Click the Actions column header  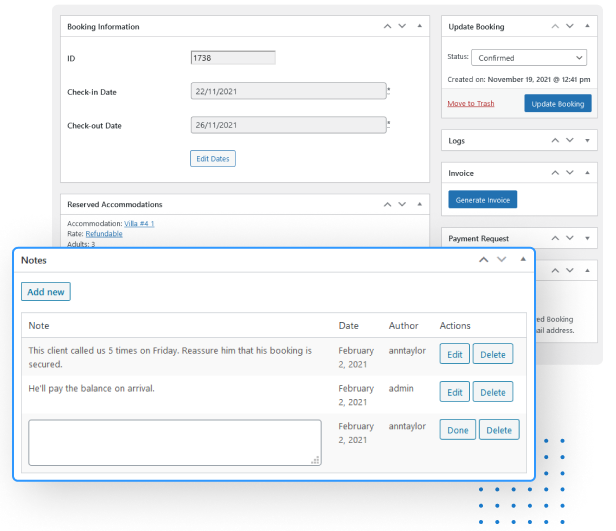click(455, 326)
